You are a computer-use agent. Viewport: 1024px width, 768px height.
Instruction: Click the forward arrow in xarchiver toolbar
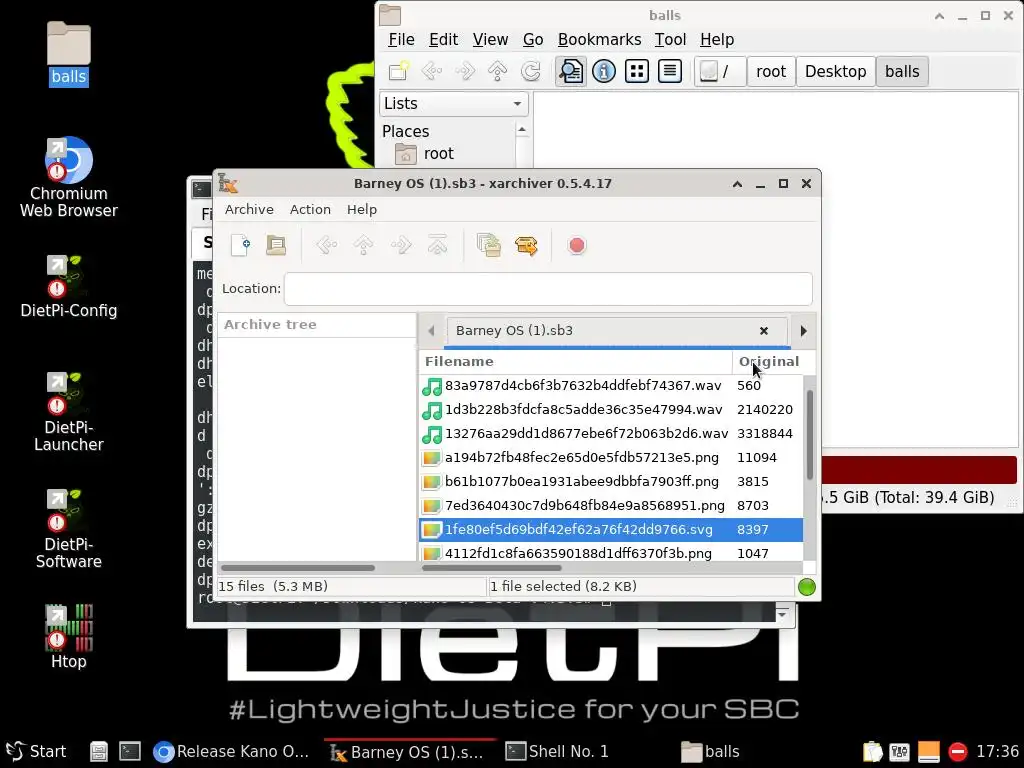[401, 246]
